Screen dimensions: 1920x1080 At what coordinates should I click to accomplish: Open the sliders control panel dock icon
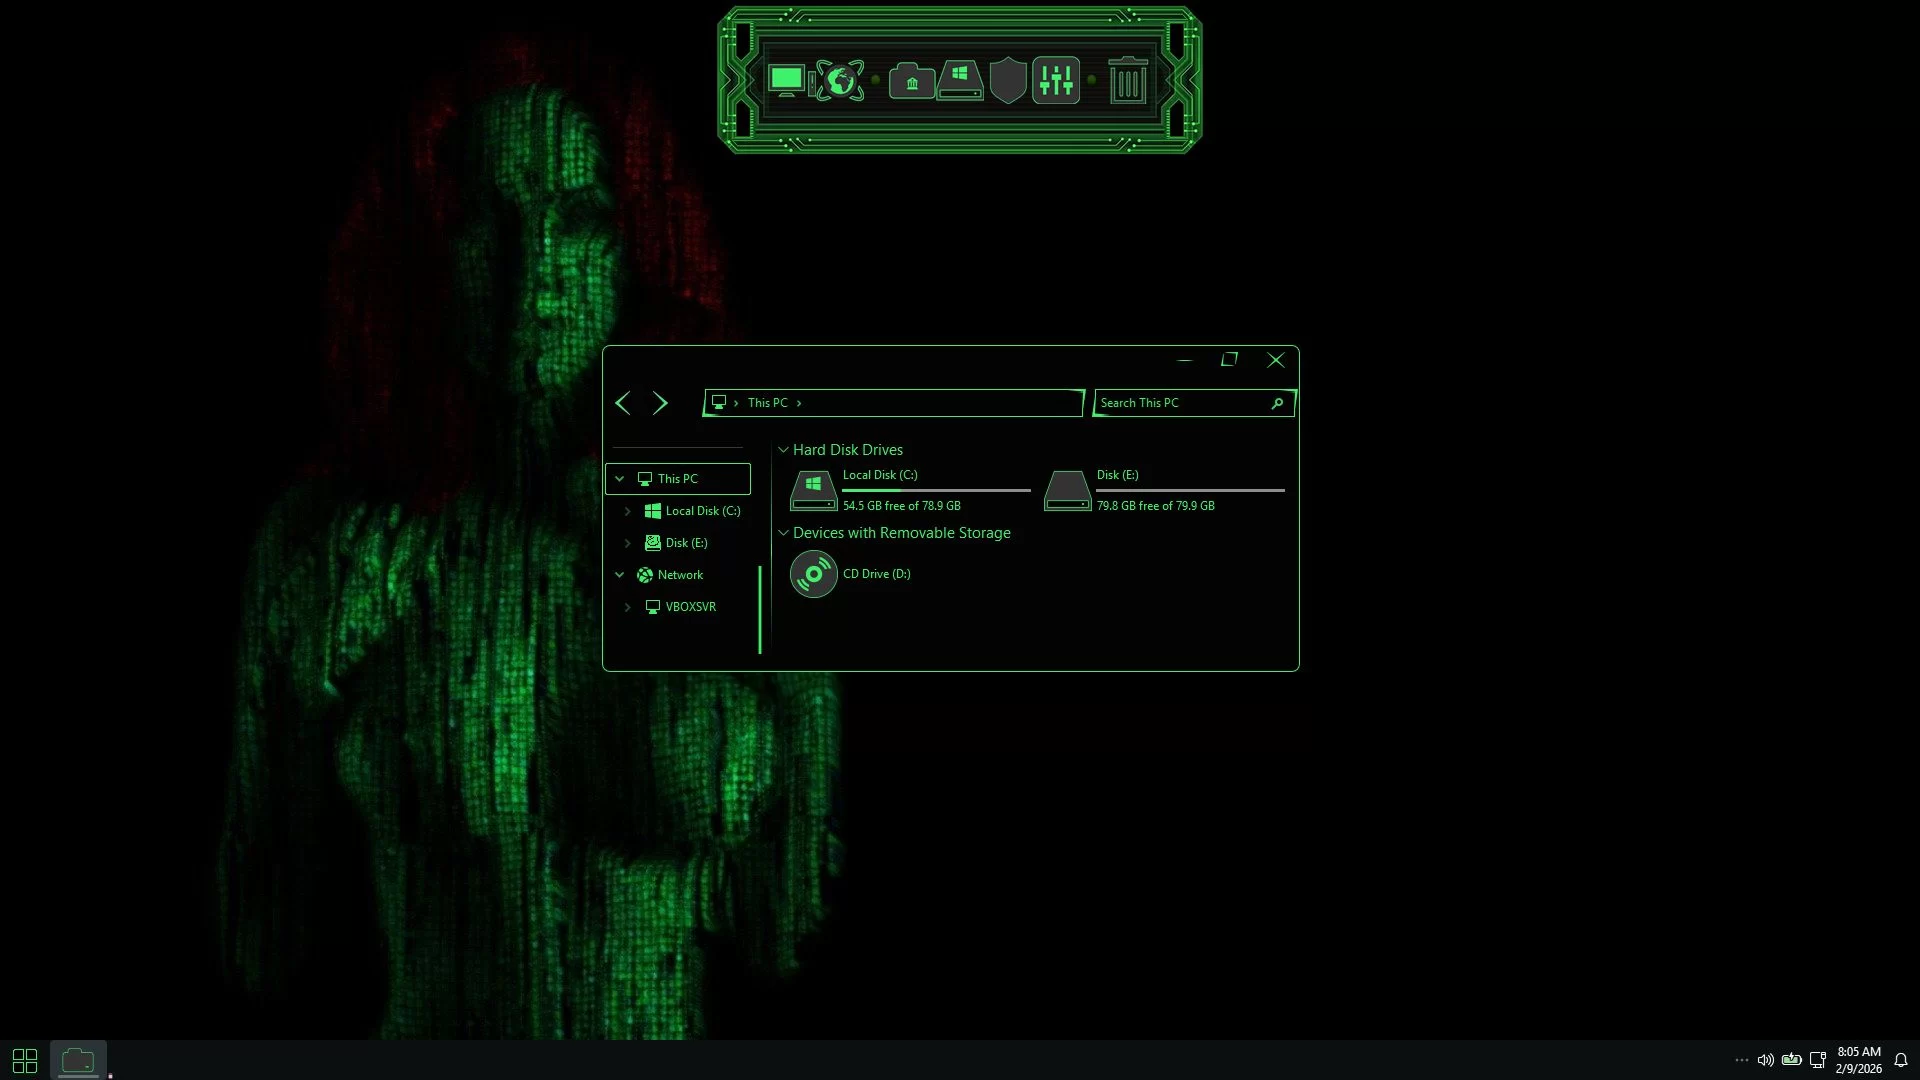[1056, 80]
